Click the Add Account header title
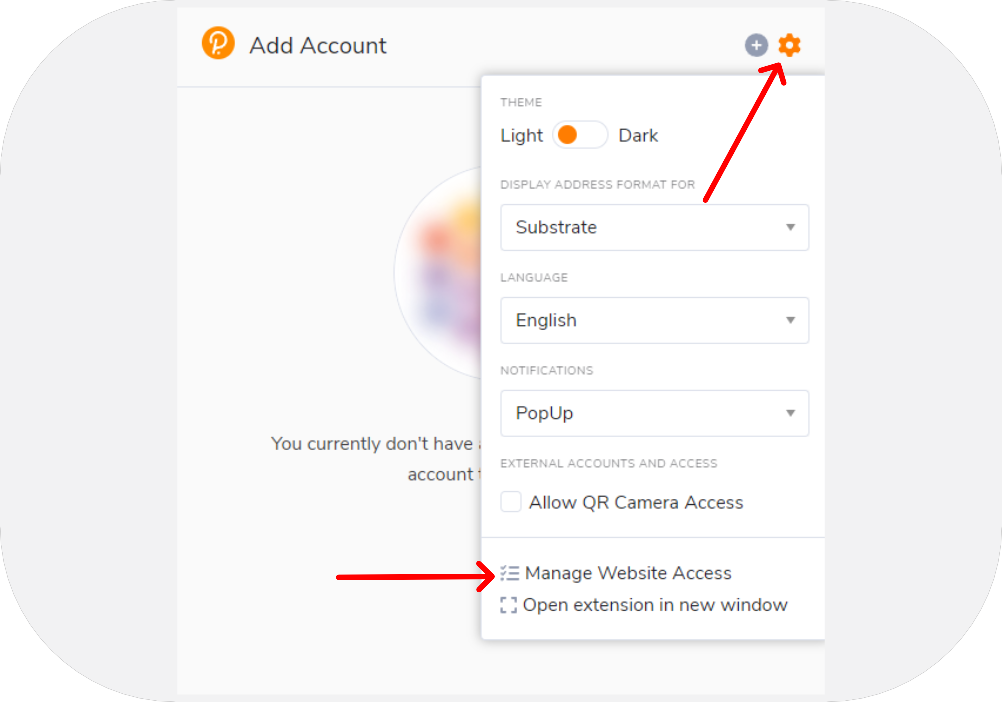The width and height of the screenshot is (1002, 702). coord(318,46)
